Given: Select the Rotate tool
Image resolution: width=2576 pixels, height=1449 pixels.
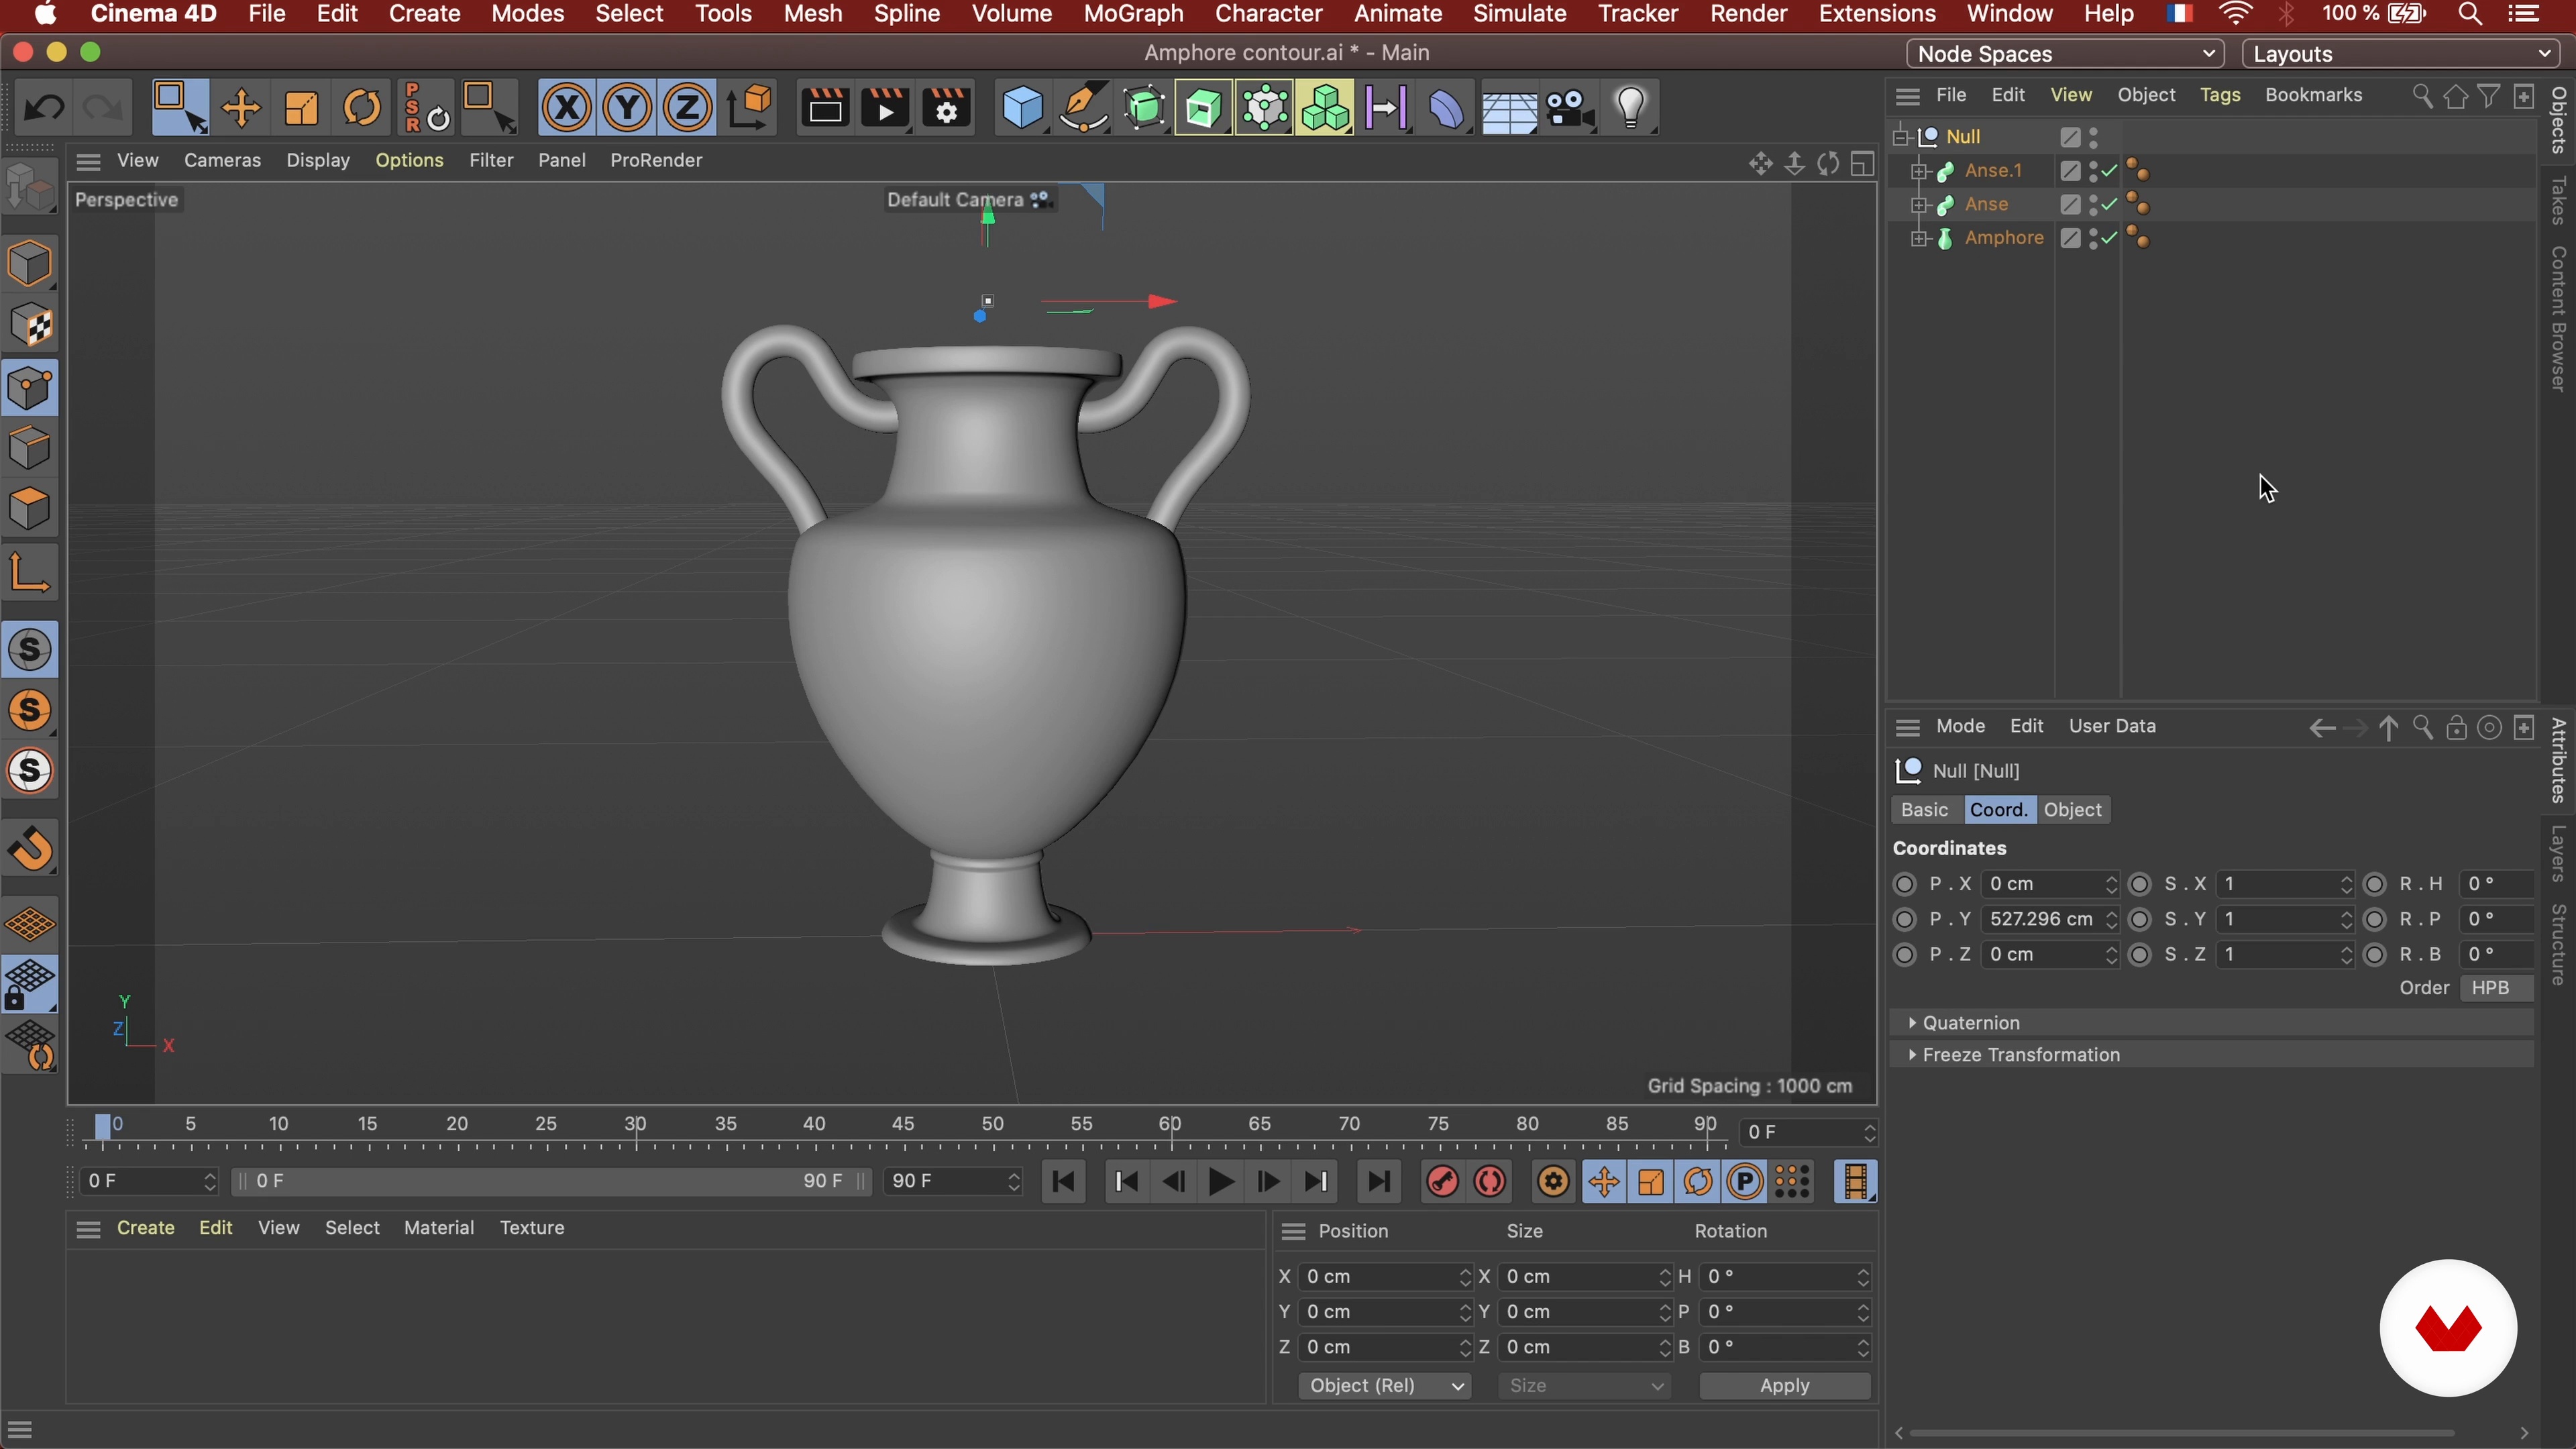Looking at the screenshot, I should click(362, 107).
